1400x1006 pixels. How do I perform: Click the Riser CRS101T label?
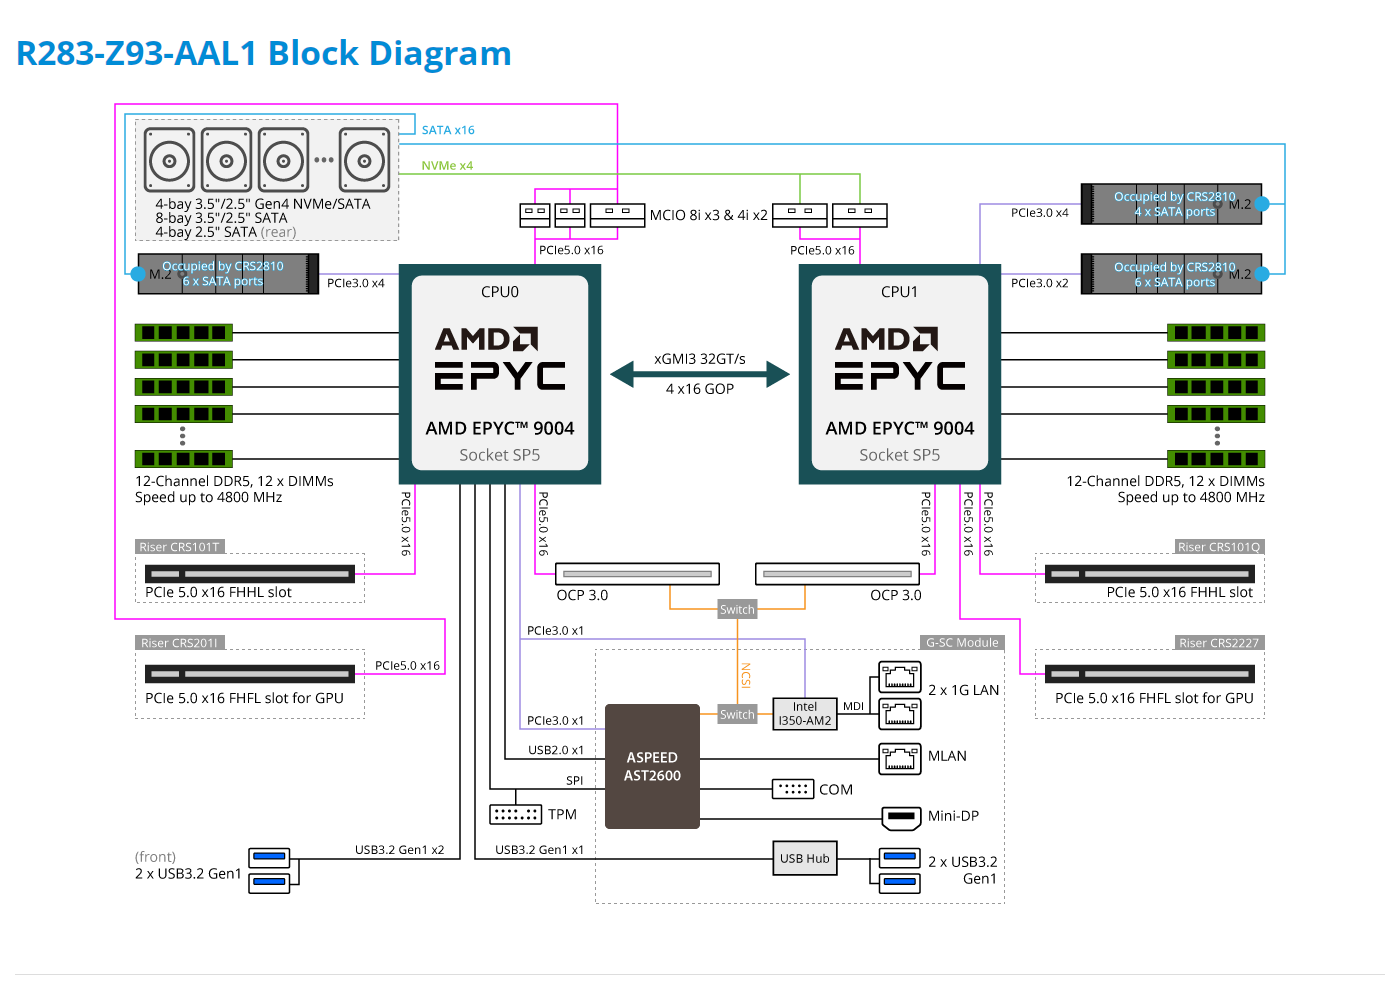tap(180, 547)
